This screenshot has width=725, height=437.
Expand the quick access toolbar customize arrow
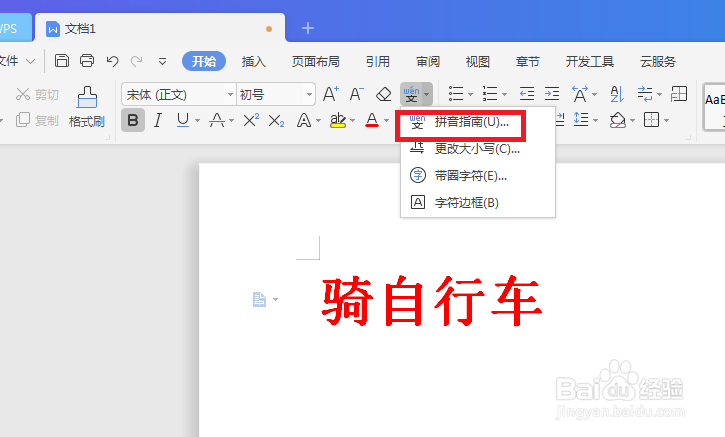click(162, 61)
